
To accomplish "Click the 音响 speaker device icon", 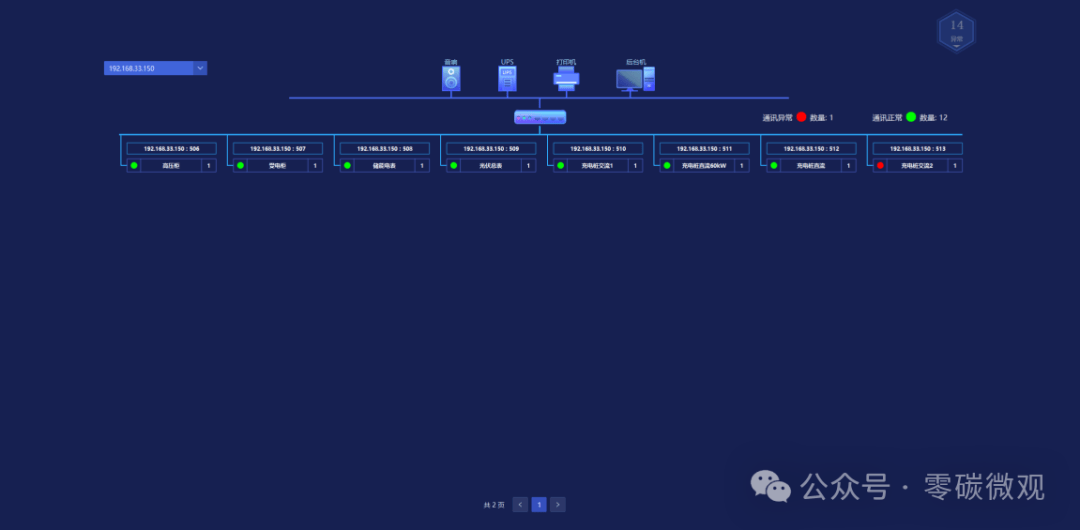I will 451,79.
